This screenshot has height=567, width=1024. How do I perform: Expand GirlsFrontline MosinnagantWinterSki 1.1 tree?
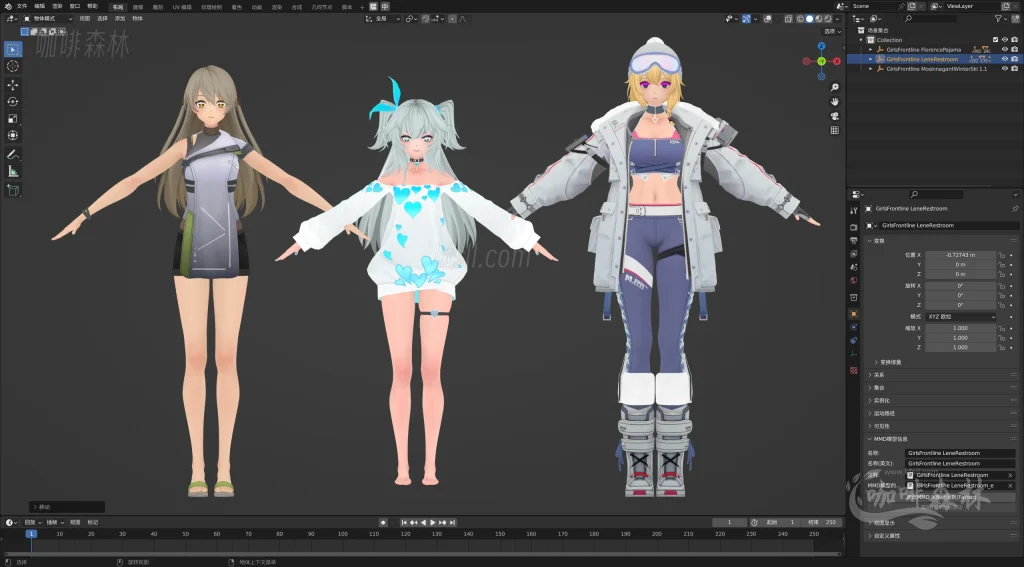(870, 69)
